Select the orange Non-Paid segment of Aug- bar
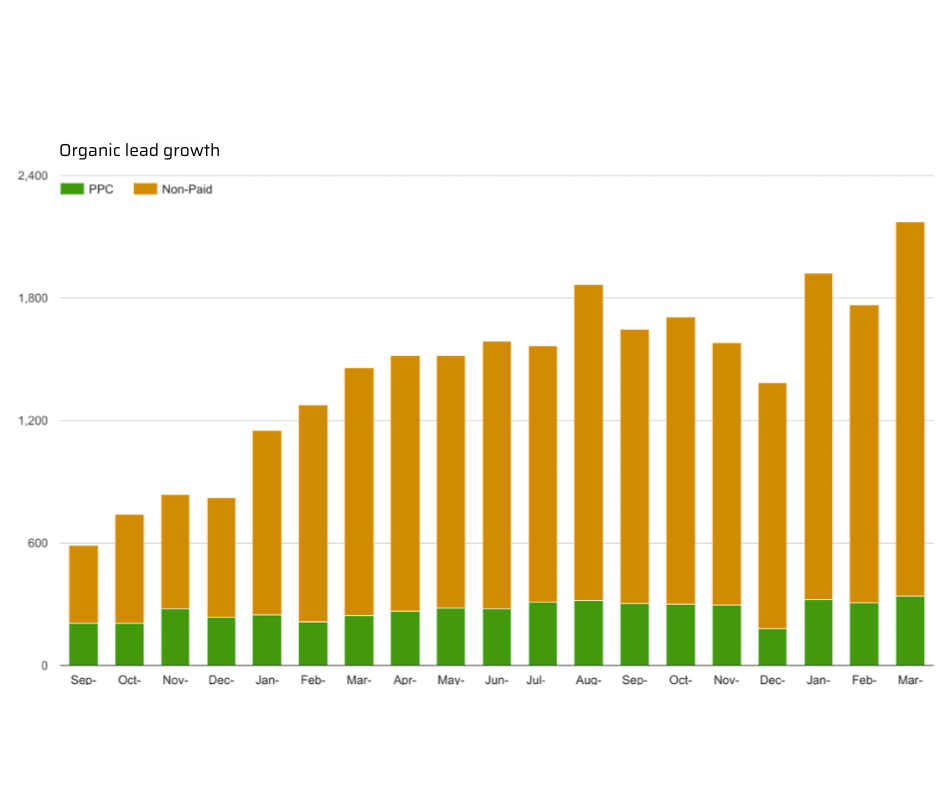 click(588, 442)
